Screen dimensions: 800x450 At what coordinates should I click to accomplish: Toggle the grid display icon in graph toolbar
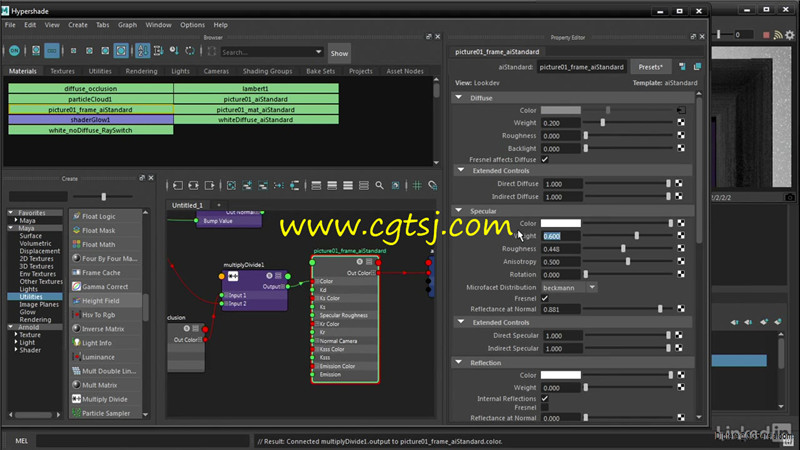[x=417, y=185]
